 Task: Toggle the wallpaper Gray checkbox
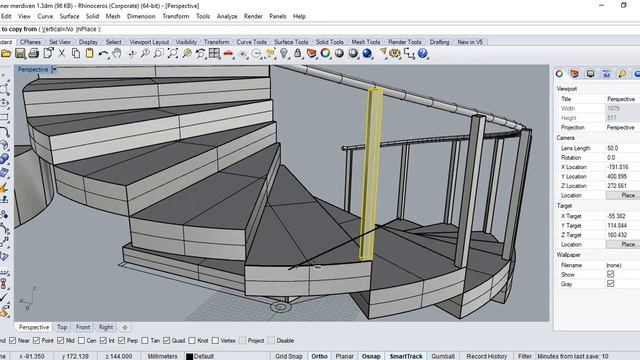[x=611, y=284]
